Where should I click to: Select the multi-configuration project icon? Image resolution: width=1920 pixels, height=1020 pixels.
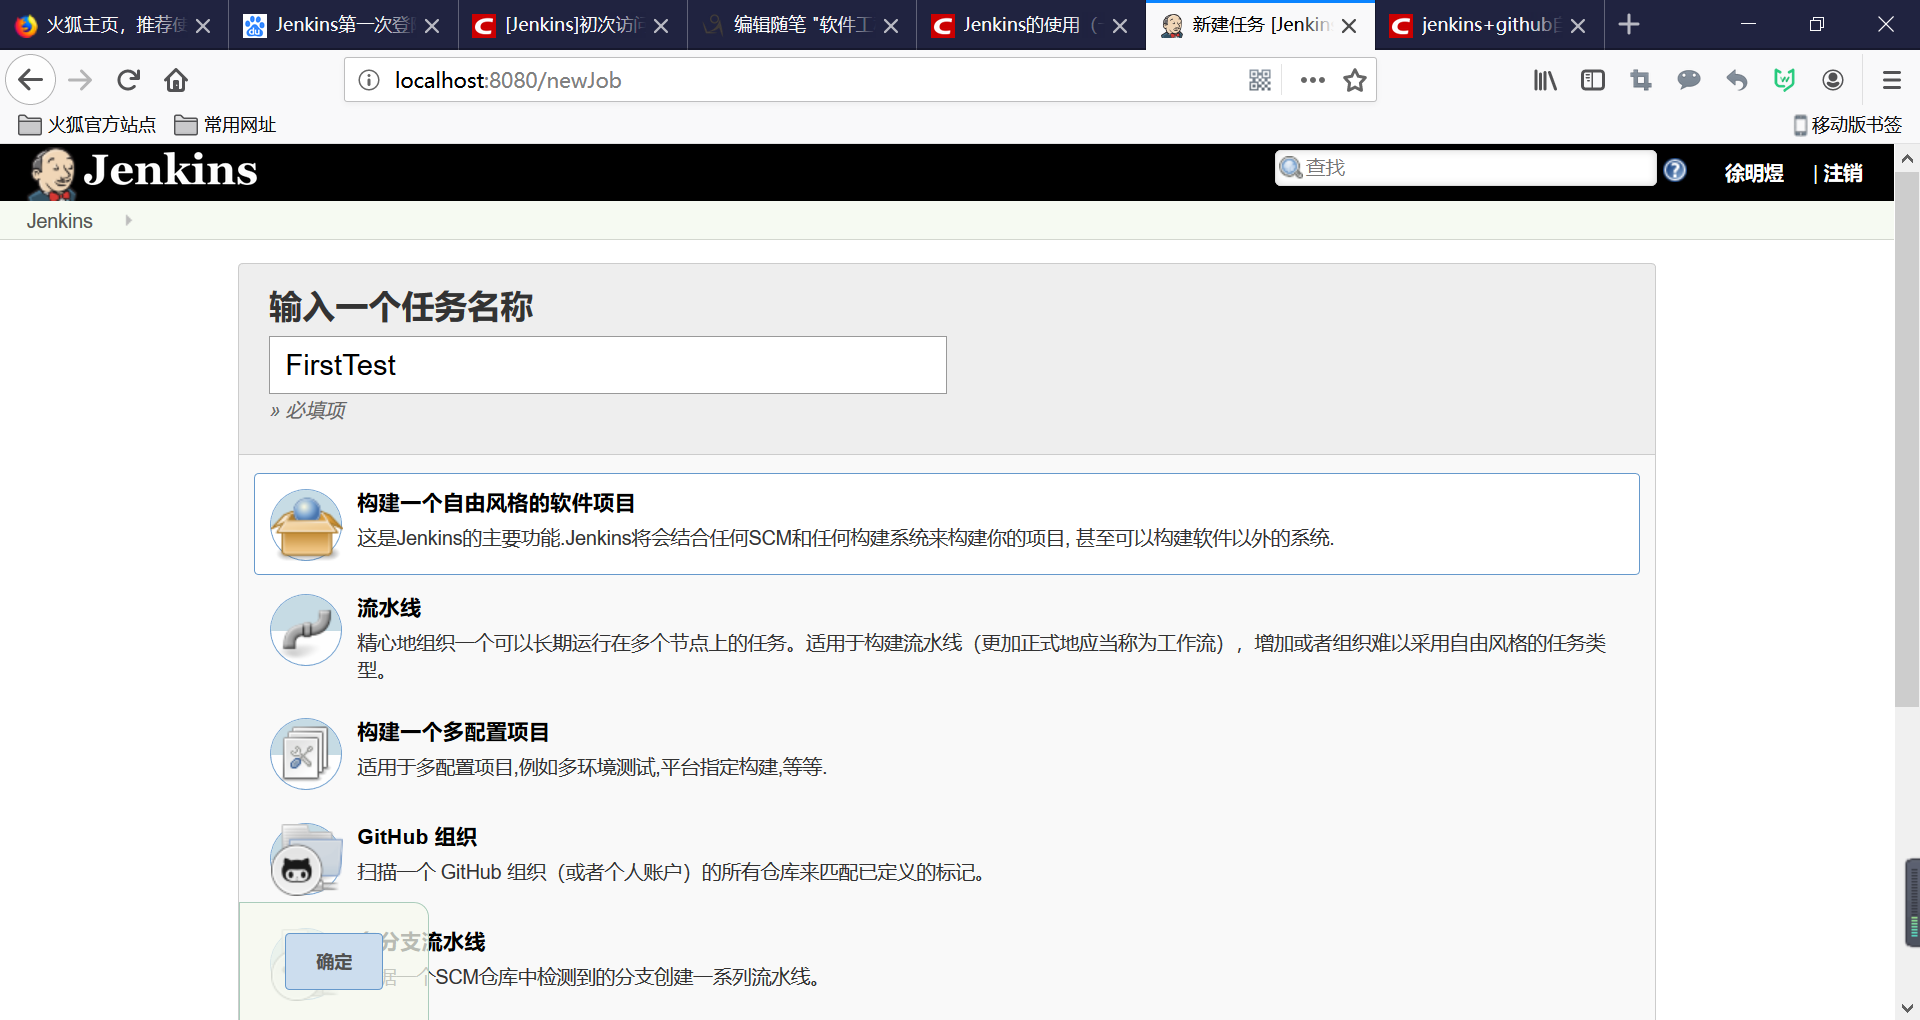tap(306, 753)
